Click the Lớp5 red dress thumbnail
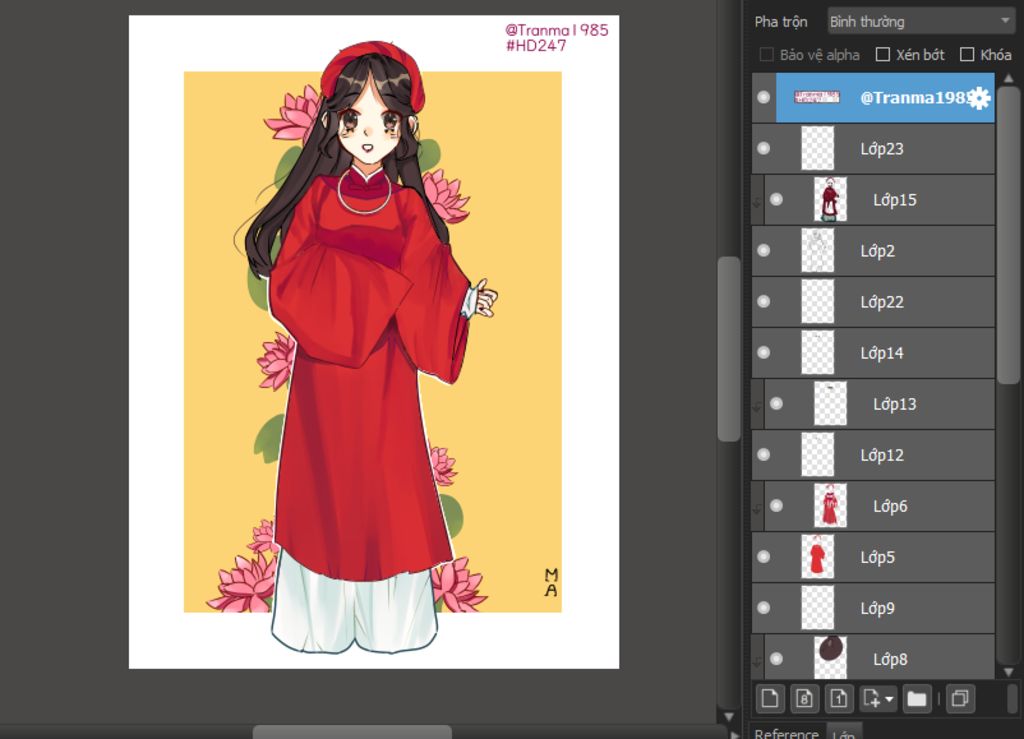 [x=818, y=556]
